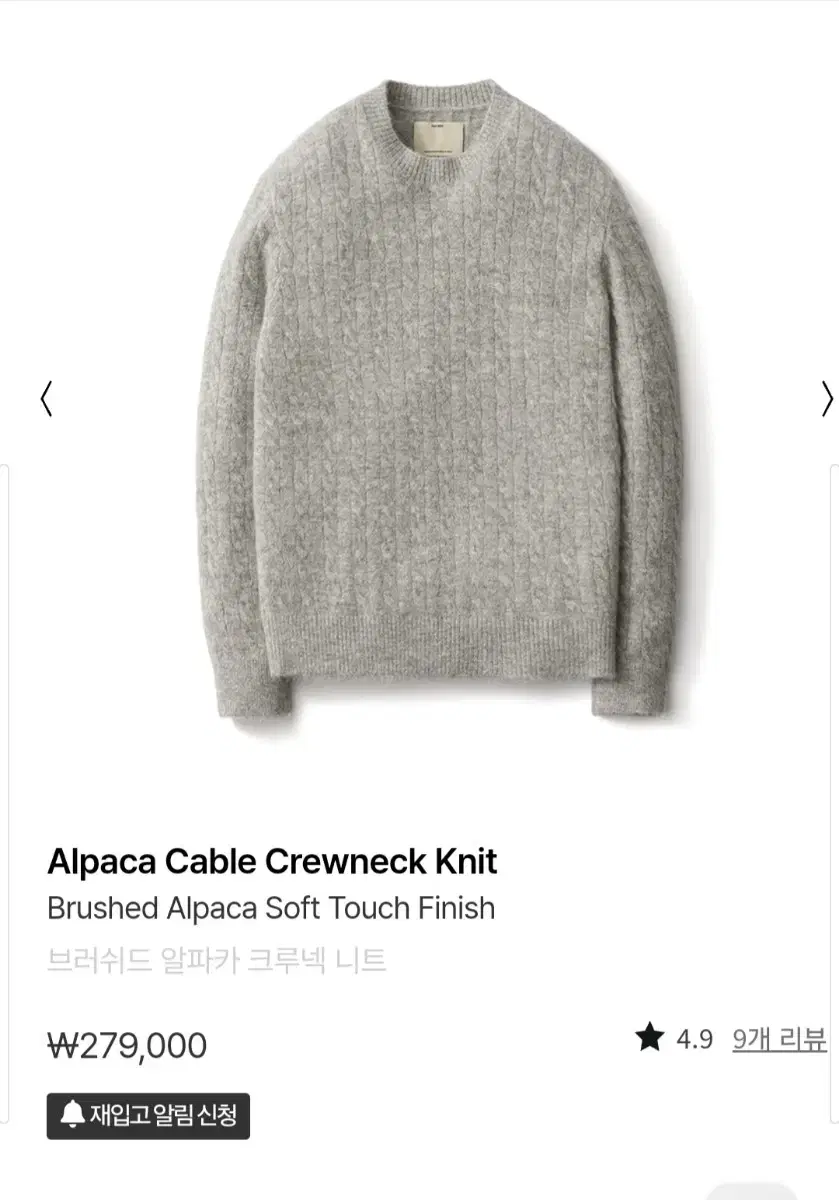Click the ₩279,000 price text
Image resolution: width=839 pixels, height=1200 pixels.
click(x=127, y=1045)
